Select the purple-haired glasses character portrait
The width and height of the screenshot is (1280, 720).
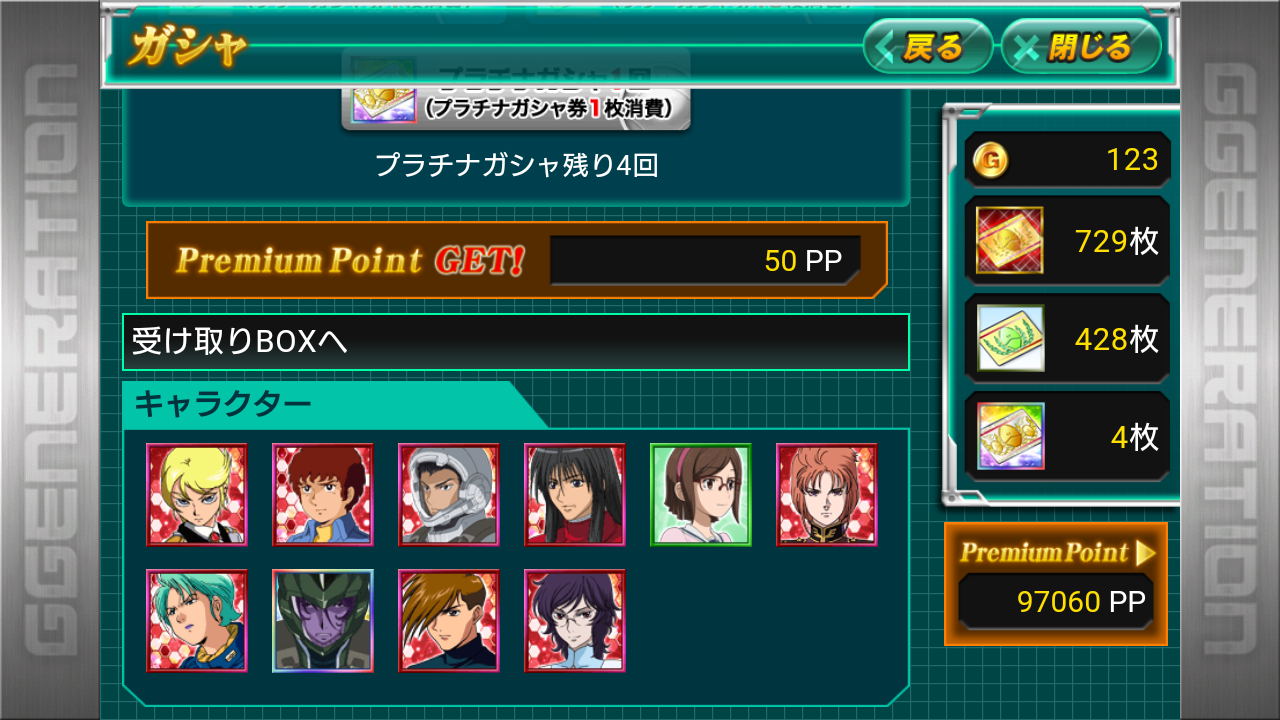pyautogui.click(x=574, y=621)
